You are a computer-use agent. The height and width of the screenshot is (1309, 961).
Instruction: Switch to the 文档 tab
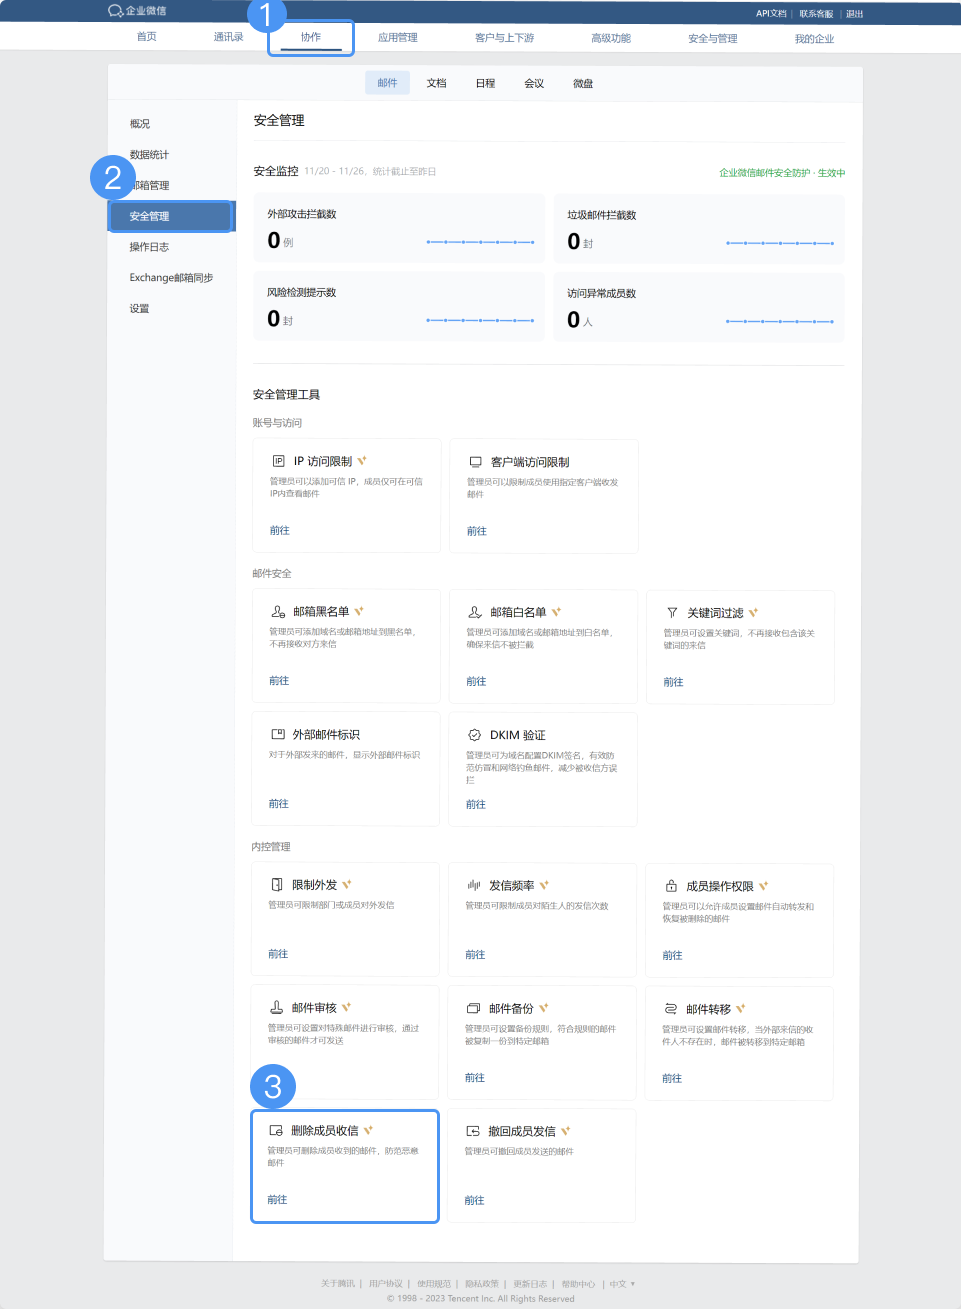tap(436, 83)
